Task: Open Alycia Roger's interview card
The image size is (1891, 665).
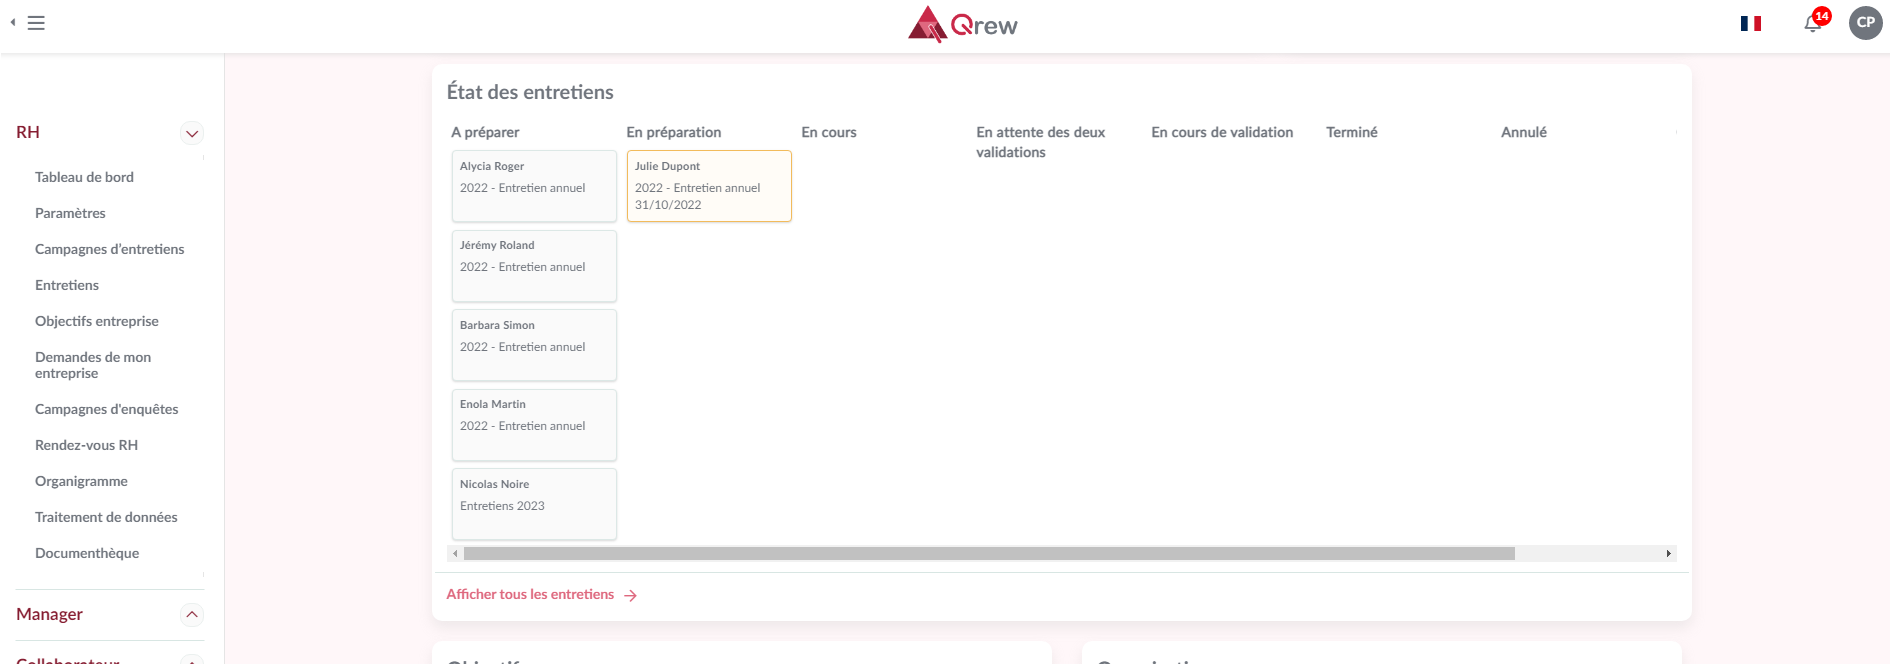Action: coord(534,186)
